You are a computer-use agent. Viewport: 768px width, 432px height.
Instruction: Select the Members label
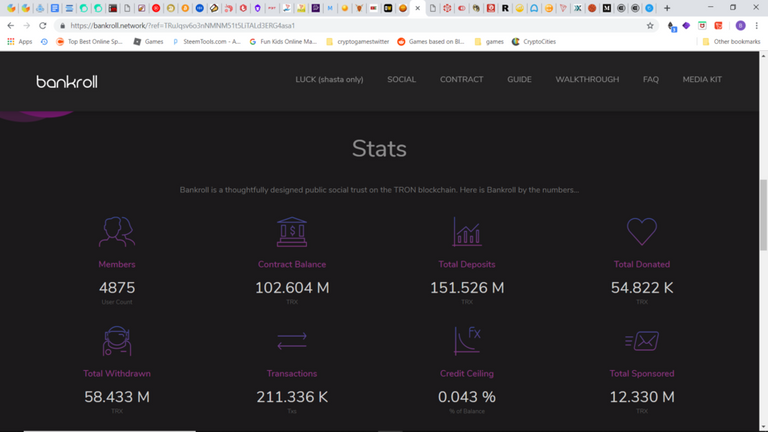117,264
